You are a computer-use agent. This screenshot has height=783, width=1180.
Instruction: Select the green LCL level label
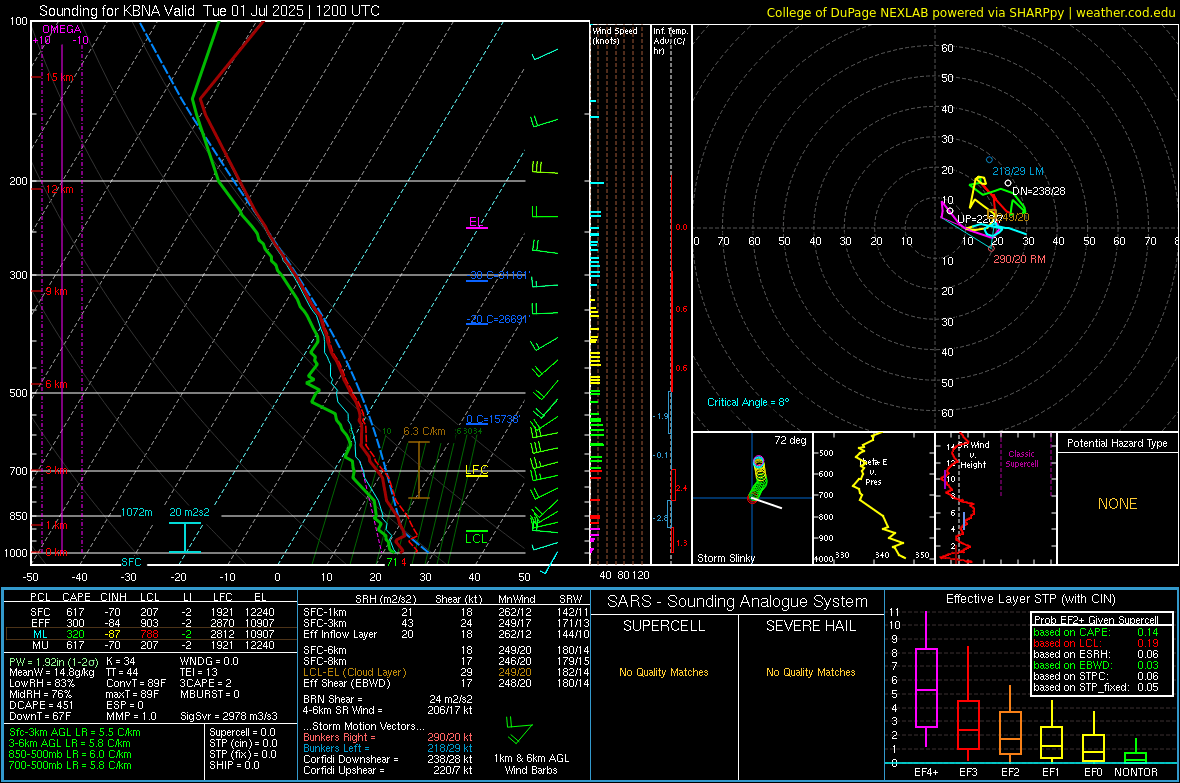[476, 538]
